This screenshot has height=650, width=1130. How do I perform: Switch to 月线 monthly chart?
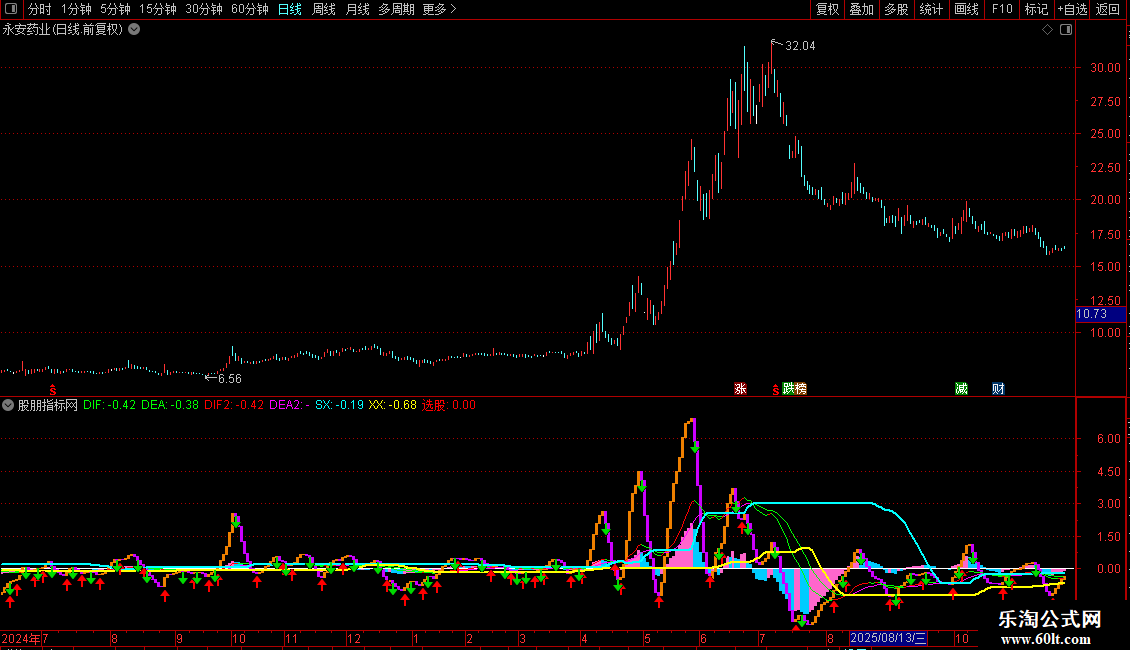pyautogui.click(x=357, y=9)
